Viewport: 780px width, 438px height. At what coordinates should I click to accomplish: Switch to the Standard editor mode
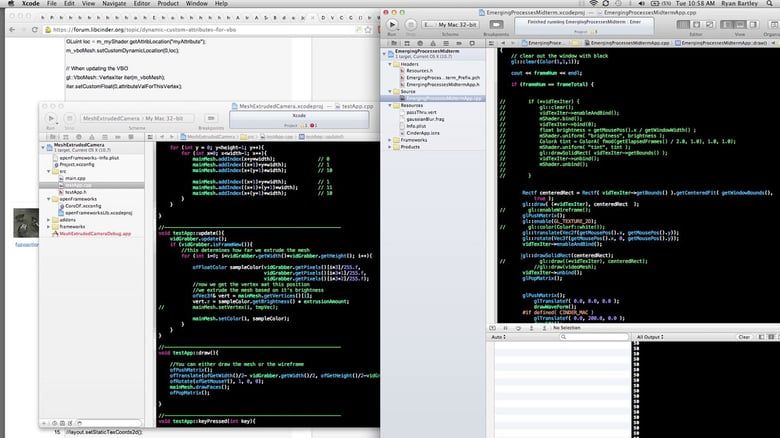pyautogui.click(x=683, y=24)
